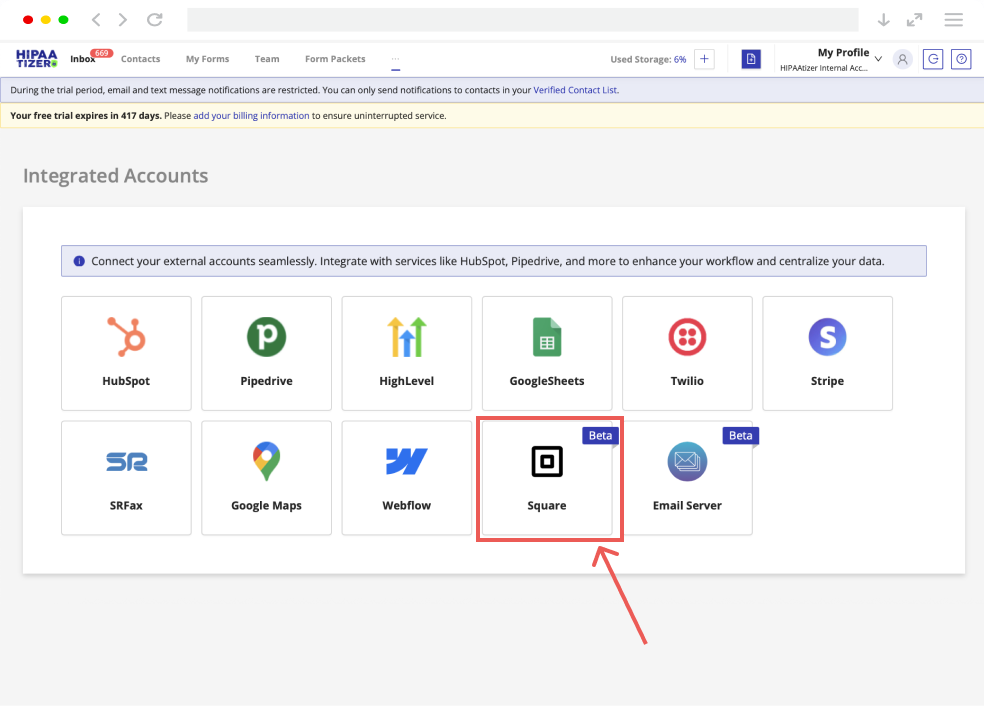Open the Pipedrive integration card
Viewport: 984px width, 706px height.
266,353
